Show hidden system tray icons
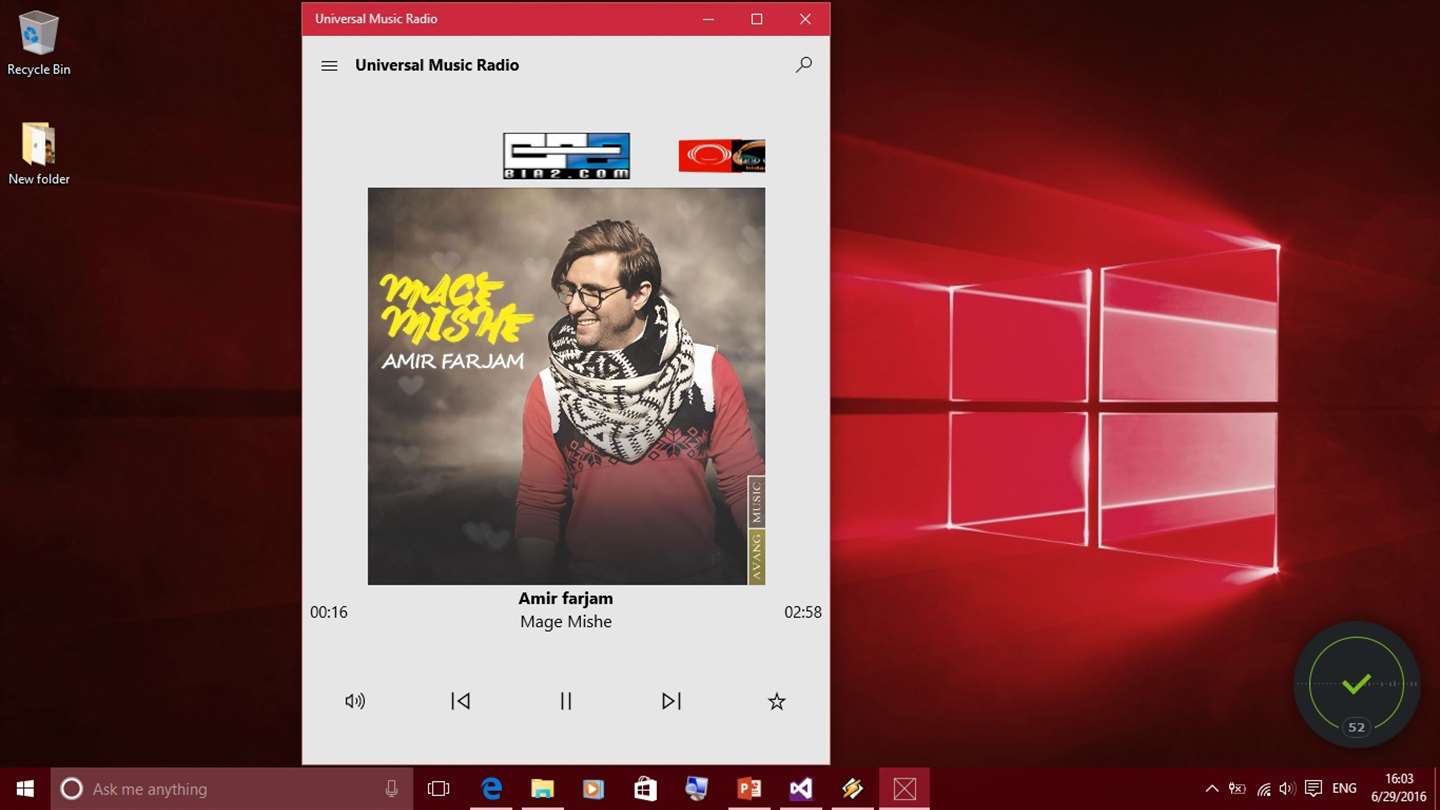Image resolution: width=1440 pixels, height=810 pixels. click(x=1212, y=789)
